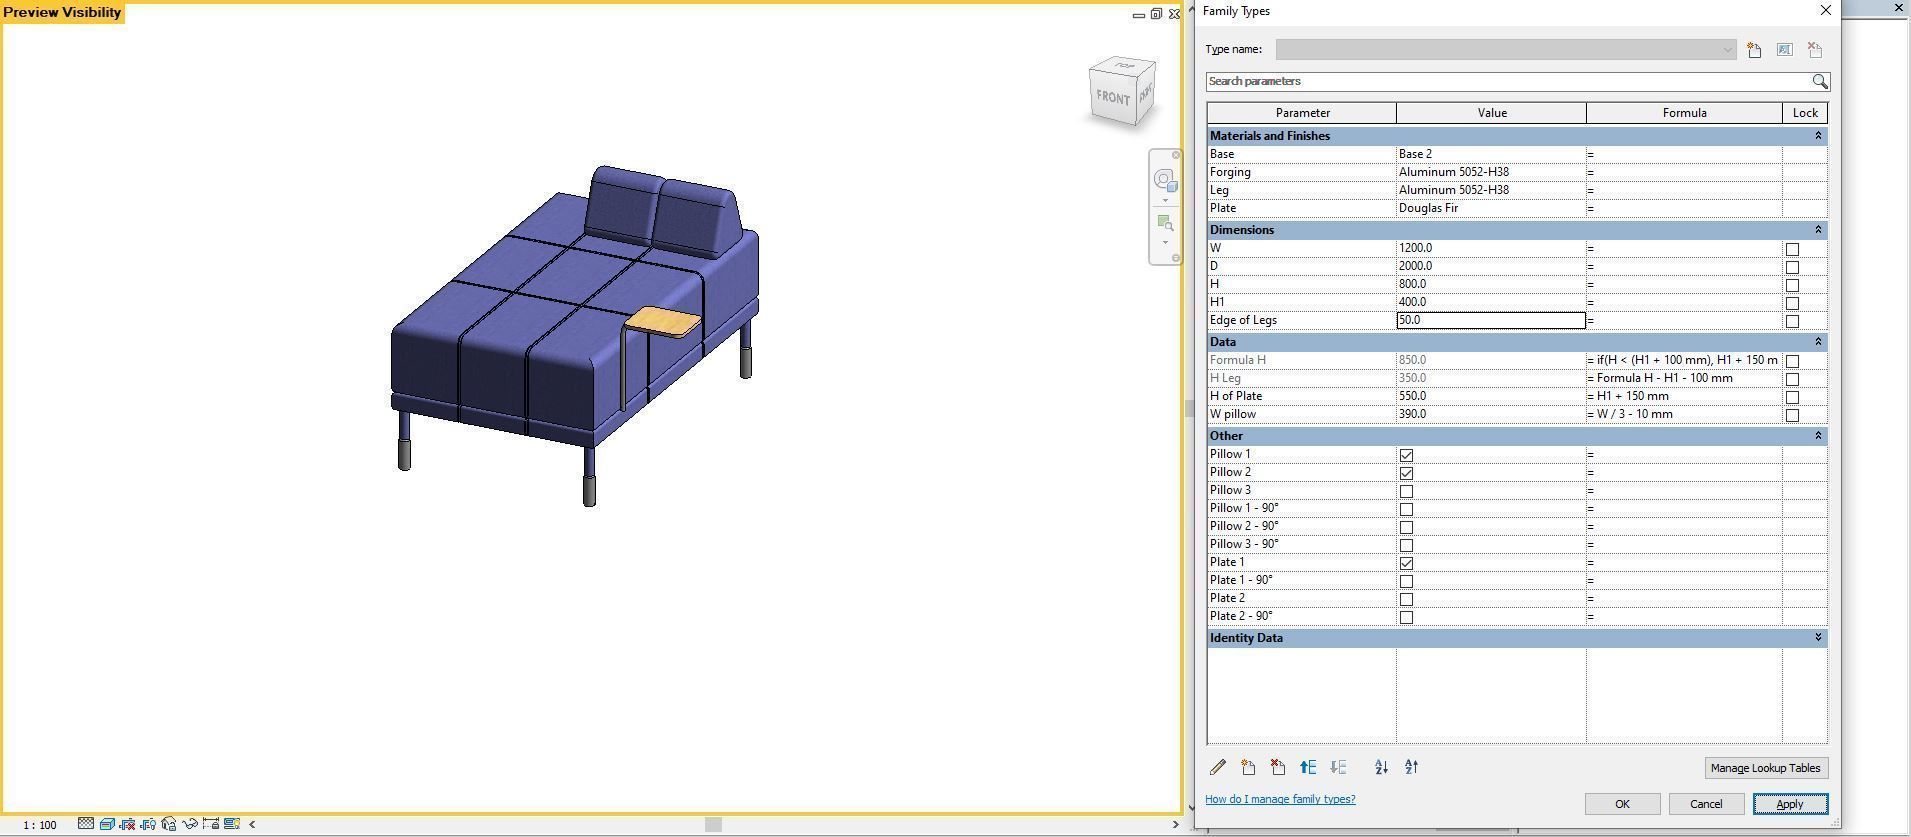Collapse the Other group
Screen dimensions: 1911x837
point(1818,435)
